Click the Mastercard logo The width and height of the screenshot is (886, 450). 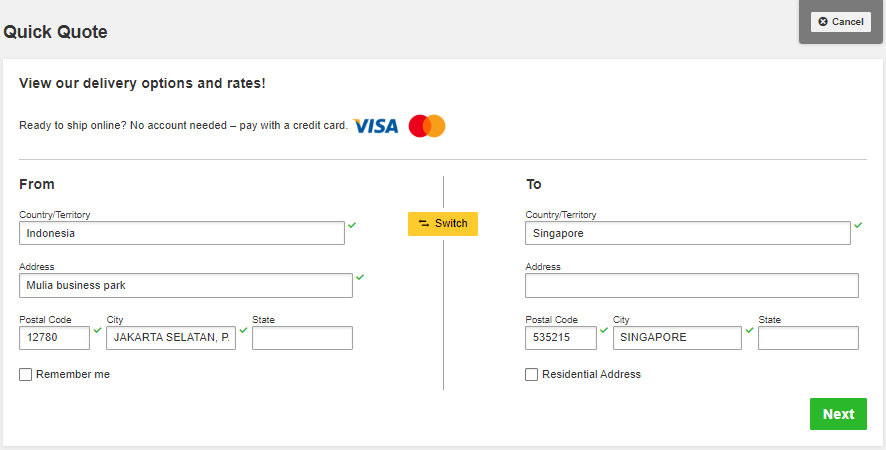click(427, 126)
